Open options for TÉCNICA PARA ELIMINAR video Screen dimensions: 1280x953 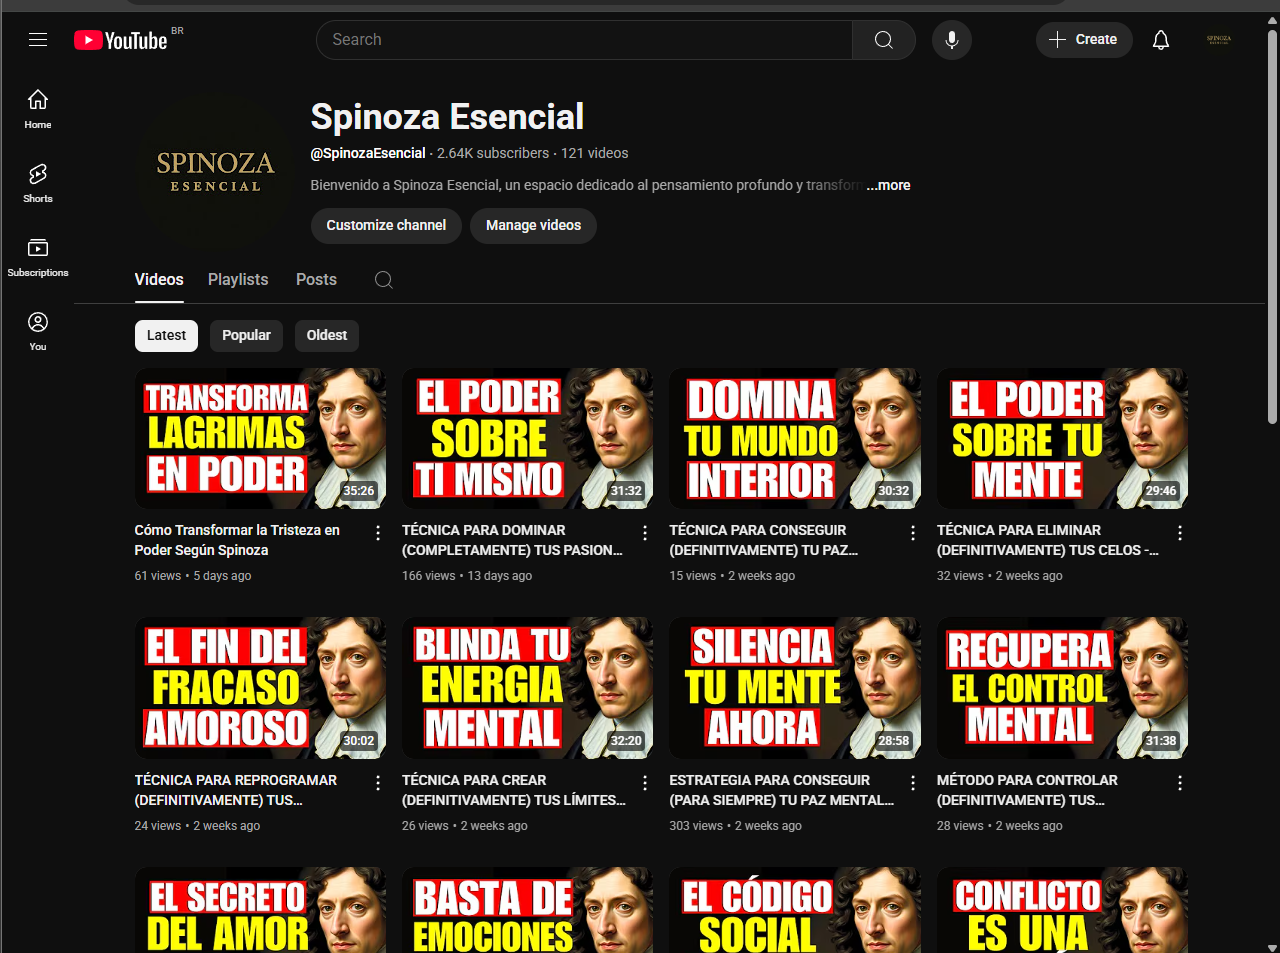click(1180, 533)
